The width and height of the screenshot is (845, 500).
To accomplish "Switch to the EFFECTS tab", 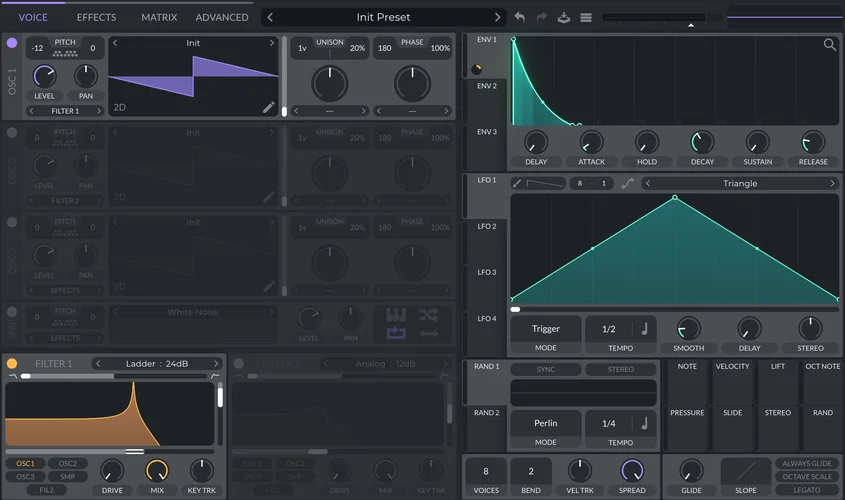I will pos(96,17).
